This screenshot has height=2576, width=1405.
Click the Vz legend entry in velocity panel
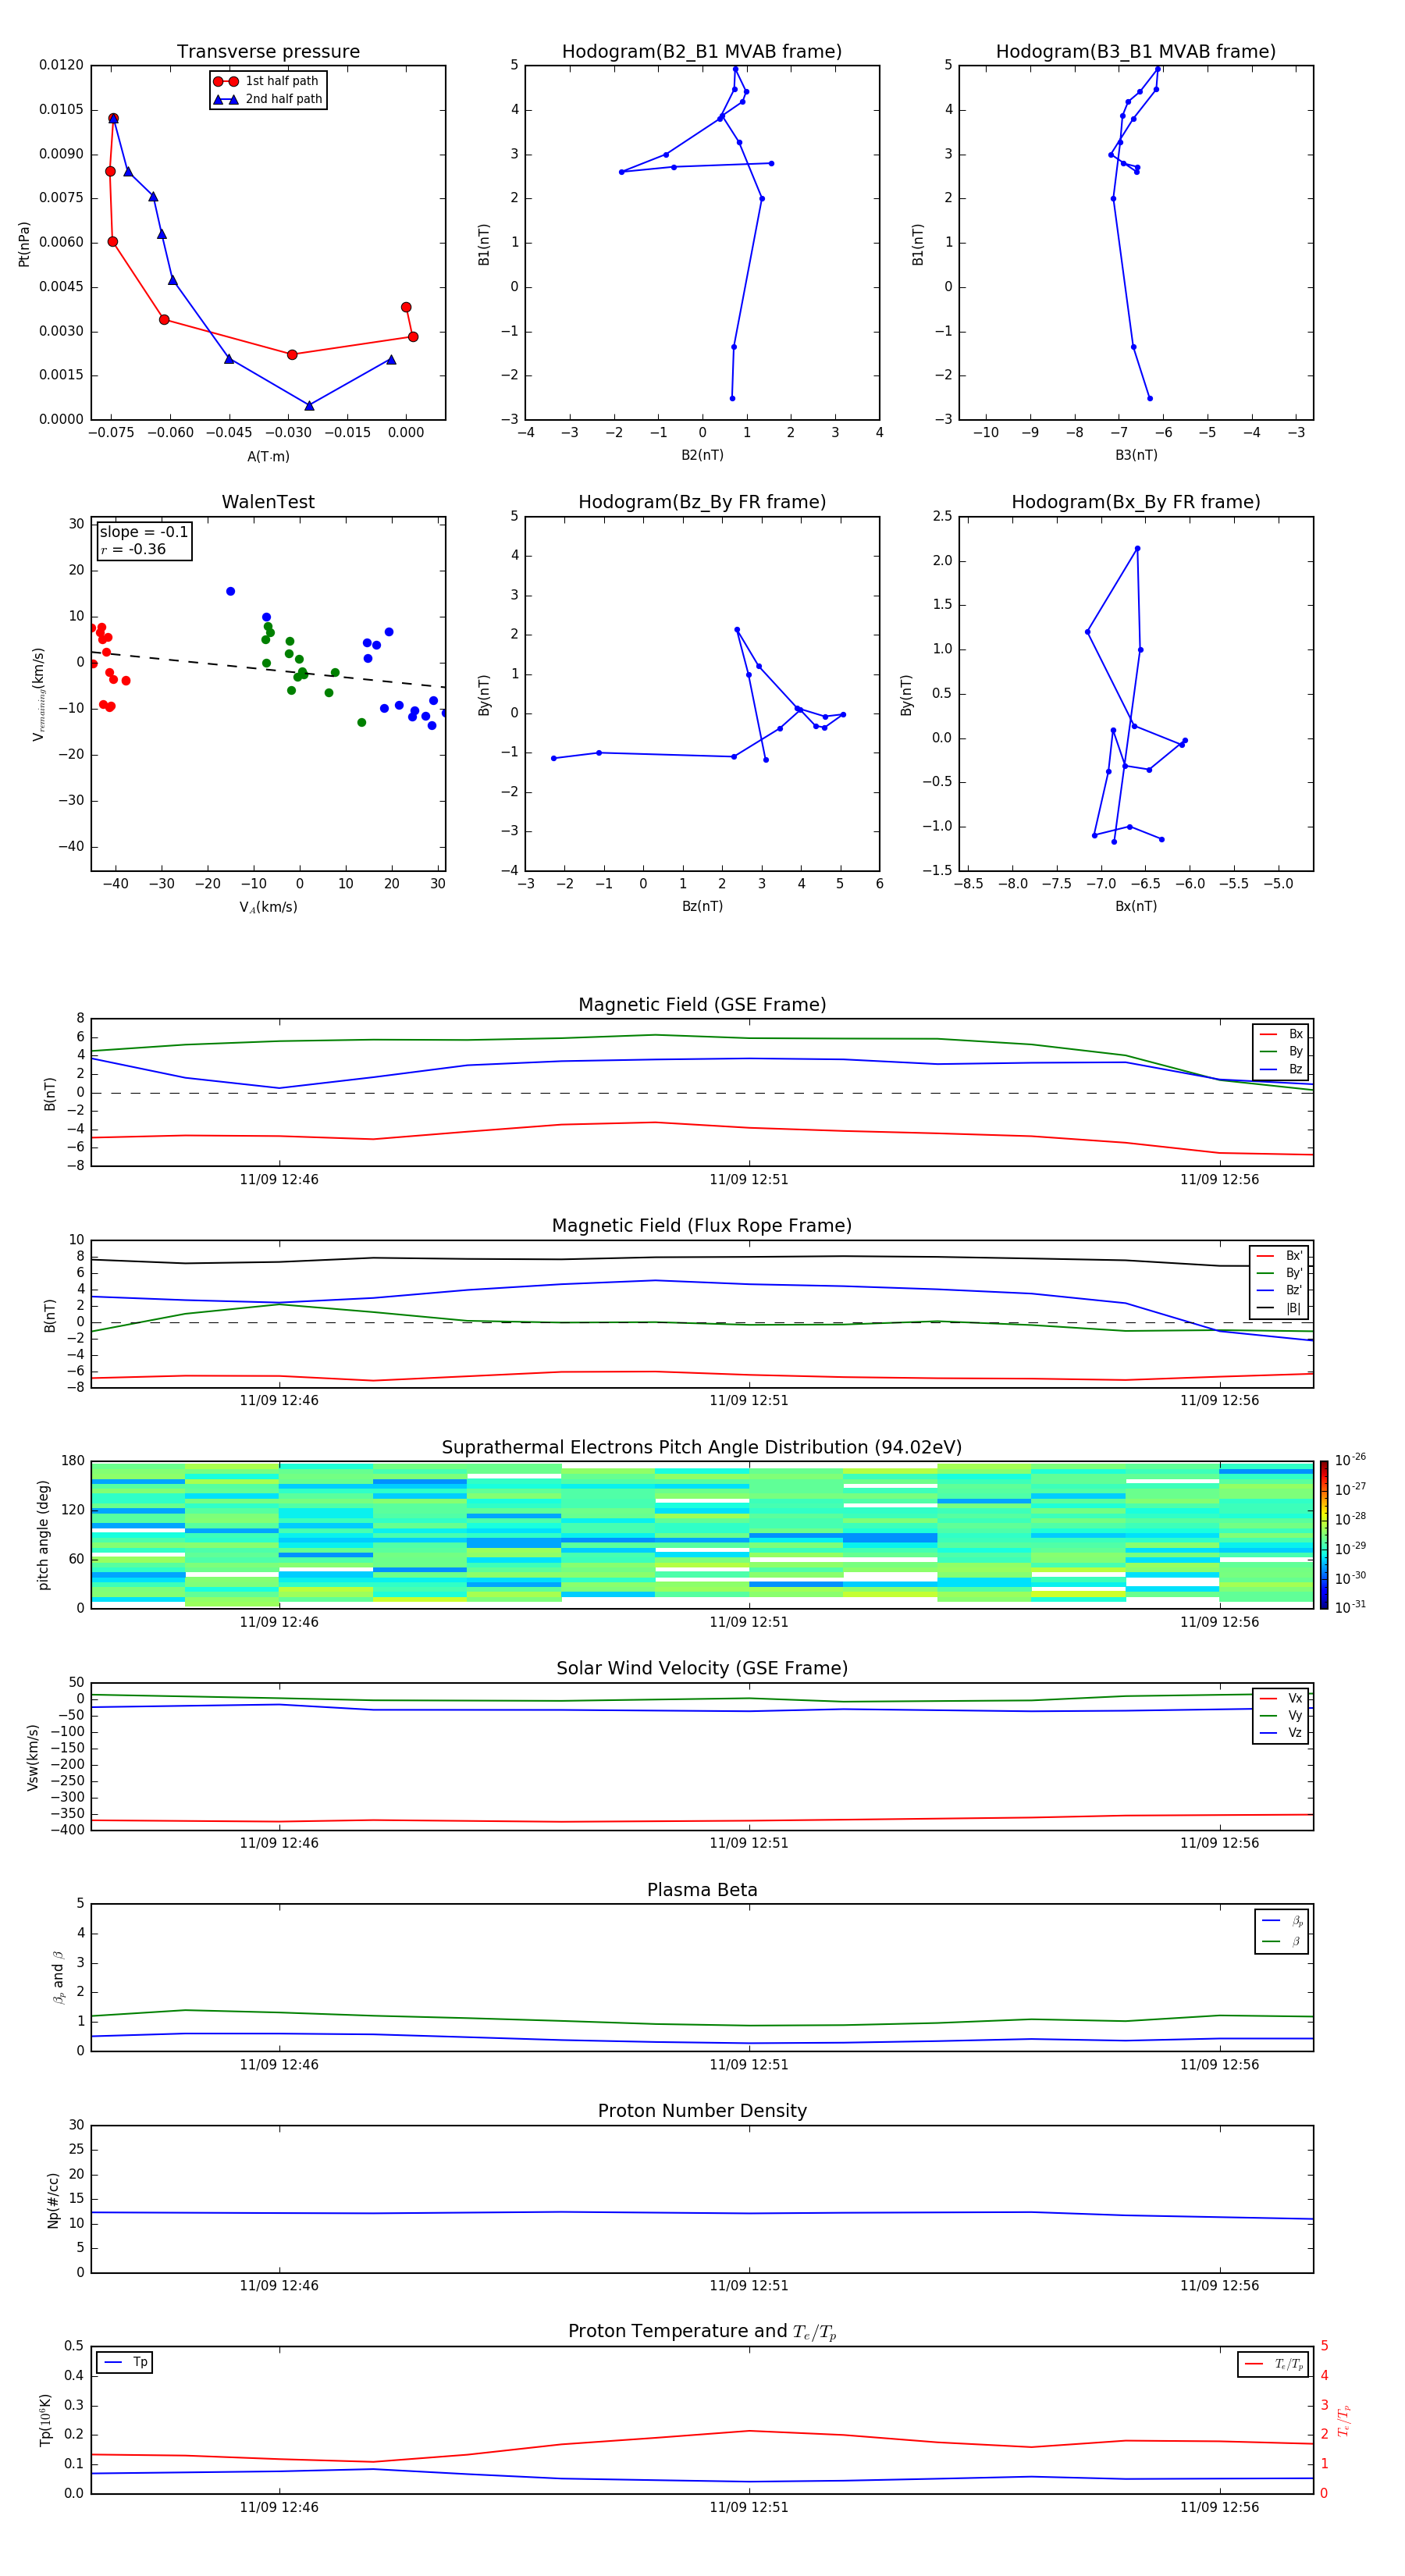[x=1281, y=1733]
